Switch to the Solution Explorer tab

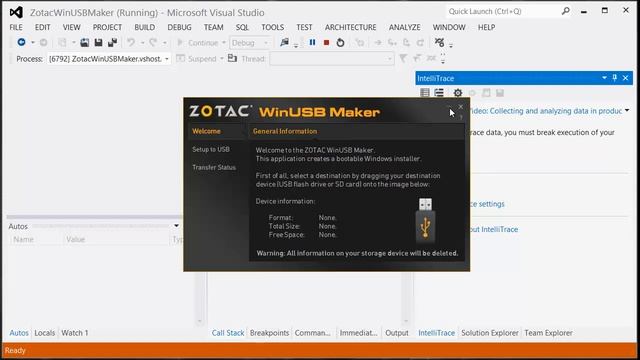490,333
